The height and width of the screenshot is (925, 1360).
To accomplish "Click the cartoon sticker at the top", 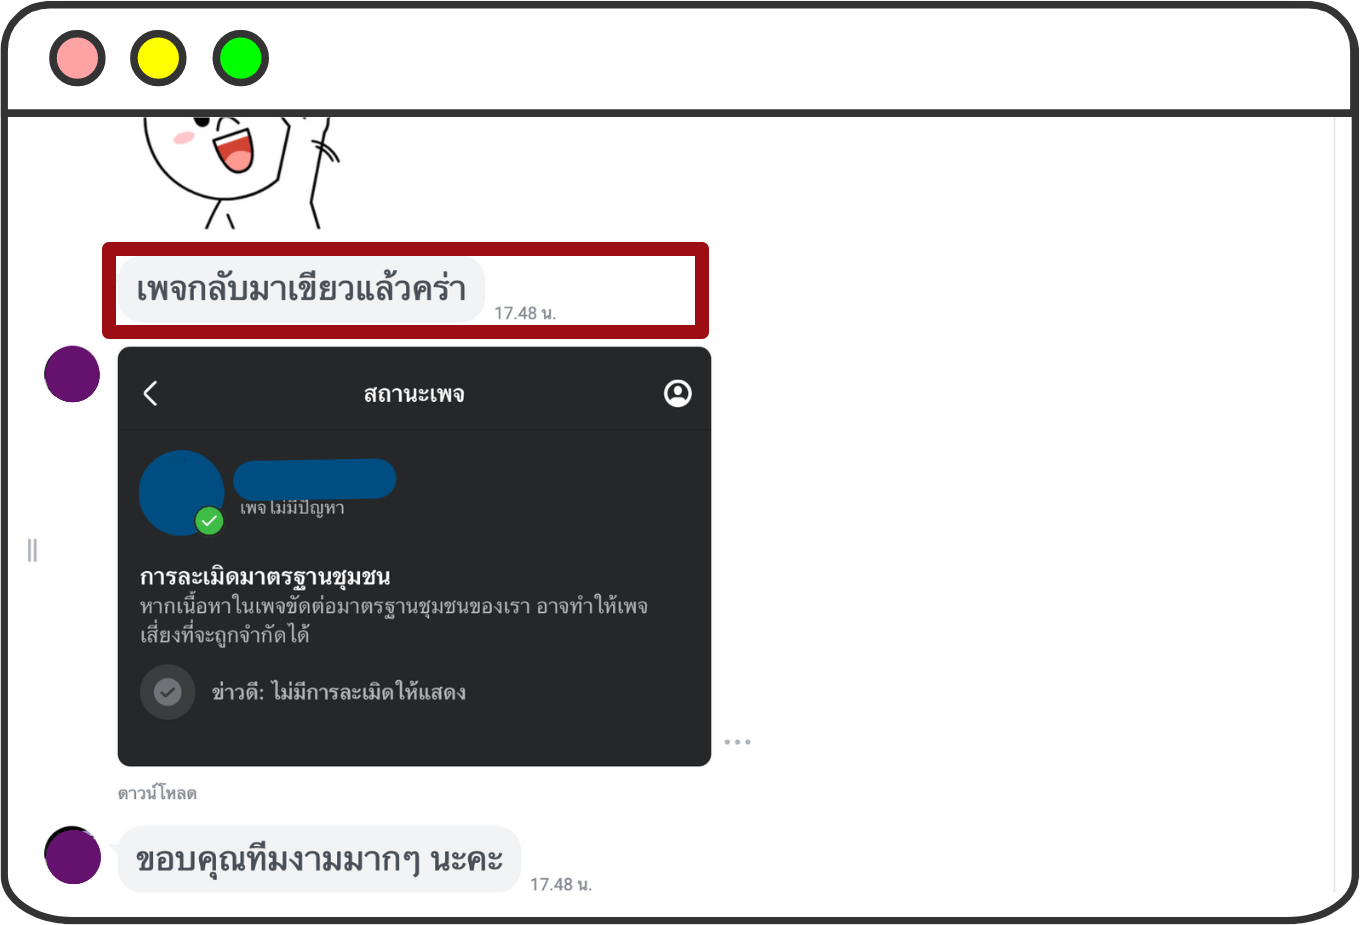I will click(x=240, y=172).
